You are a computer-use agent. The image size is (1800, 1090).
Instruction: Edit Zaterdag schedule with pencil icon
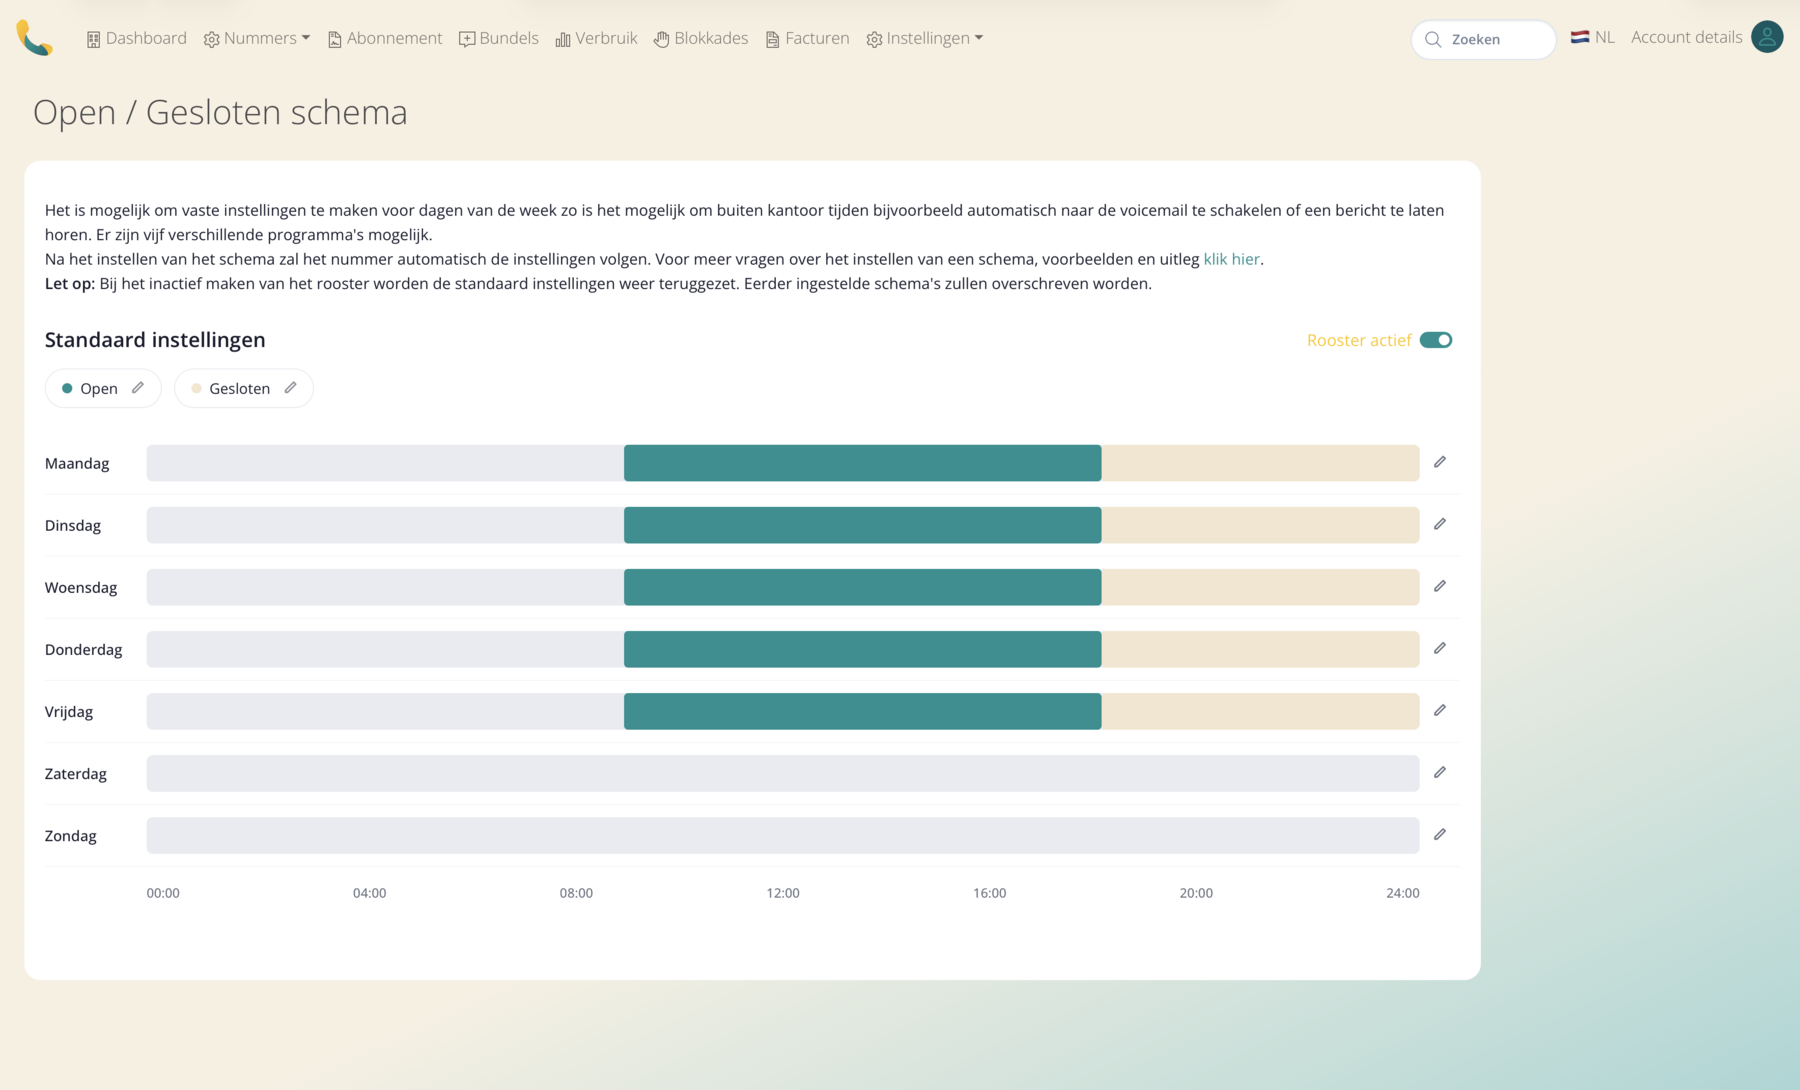[x=1440, y=772]
